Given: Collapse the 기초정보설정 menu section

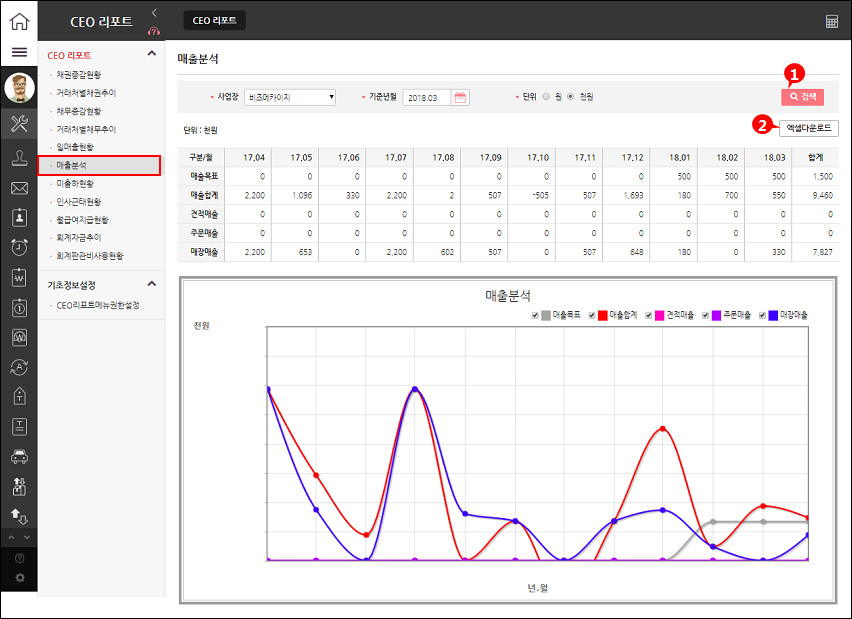Looking at the screenshot, I should [152, 284].
